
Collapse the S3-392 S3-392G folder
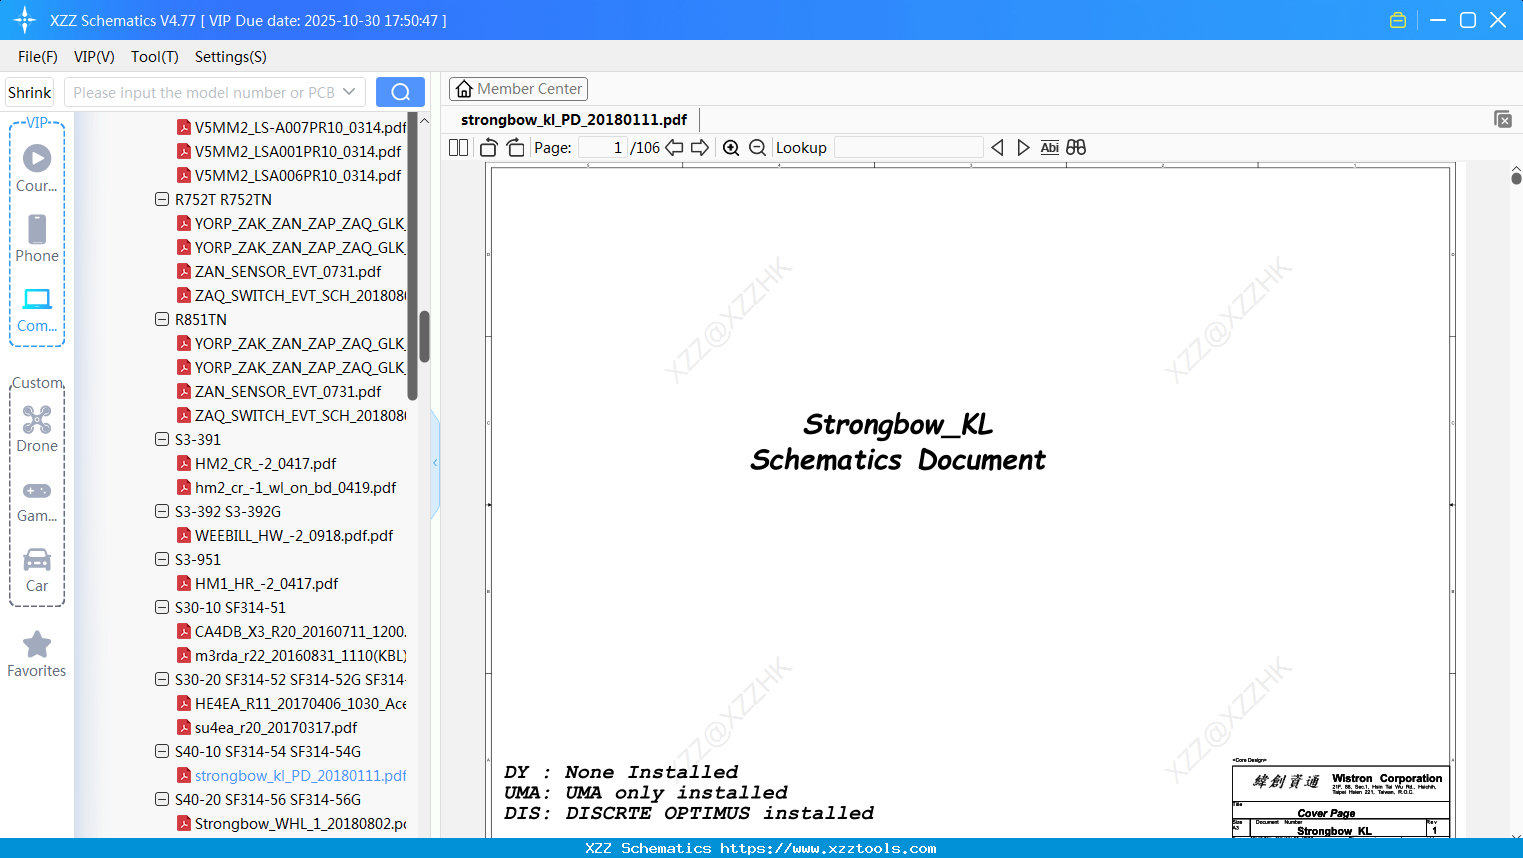162,511
